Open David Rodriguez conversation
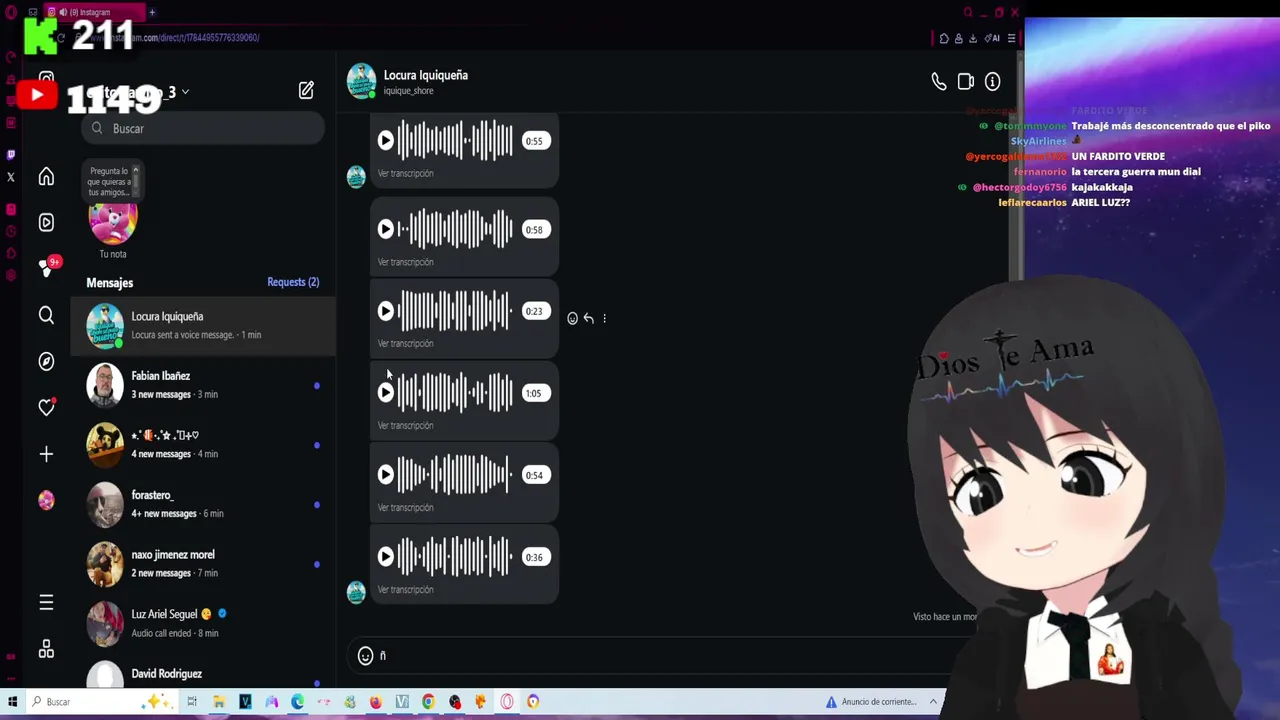The width and height of the screenshot is (1280, 720). [203, 673]
